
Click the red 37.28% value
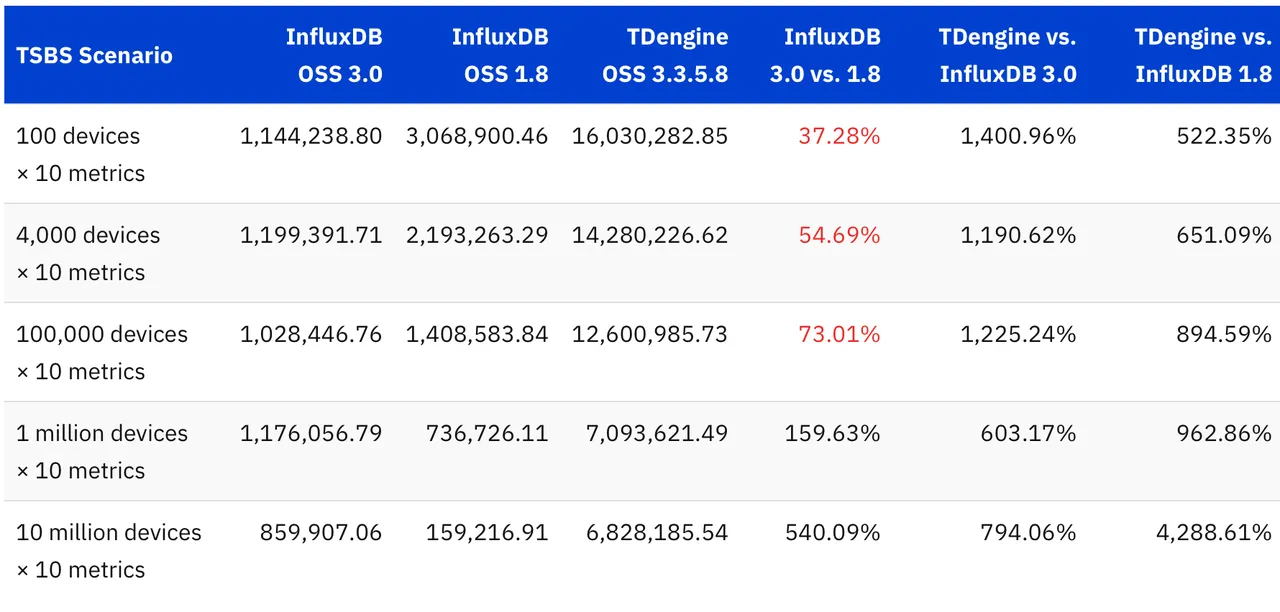839,136
